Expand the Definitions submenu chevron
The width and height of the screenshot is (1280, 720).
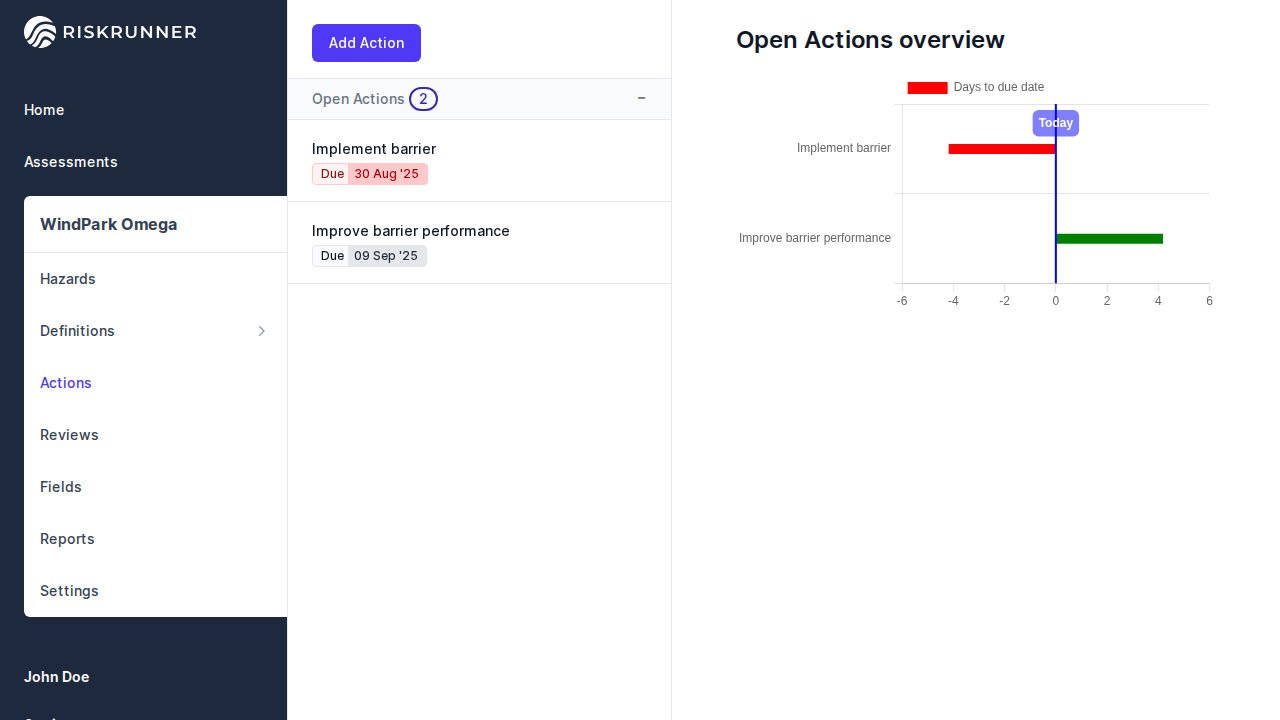tap(262, 331)
